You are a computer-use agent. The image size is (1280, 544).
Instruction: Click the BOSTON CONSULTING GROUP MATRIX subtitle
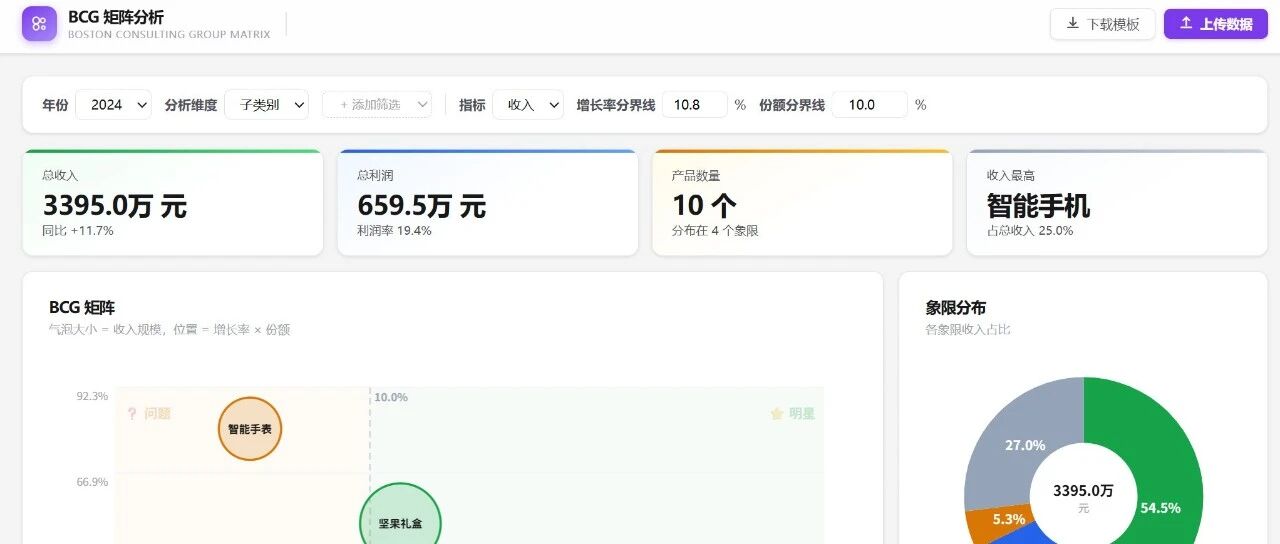(169, 34)
